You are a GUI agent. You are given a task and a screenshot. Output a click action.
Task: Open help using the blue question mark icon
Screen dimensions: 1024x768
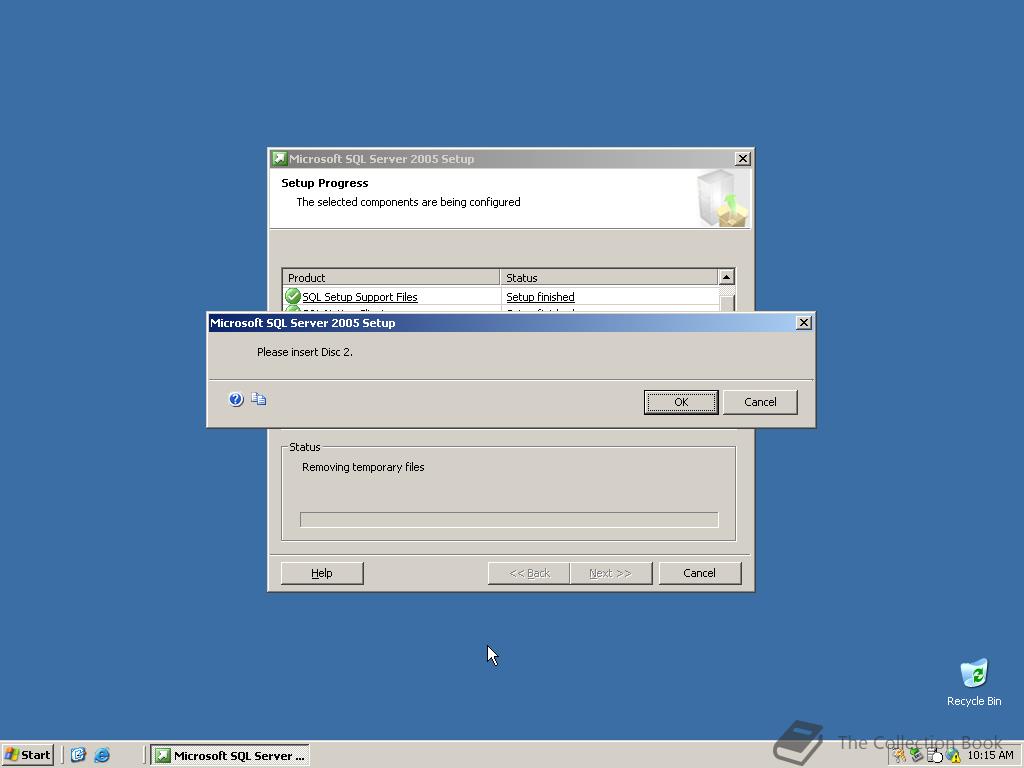[x=236, y=399]
